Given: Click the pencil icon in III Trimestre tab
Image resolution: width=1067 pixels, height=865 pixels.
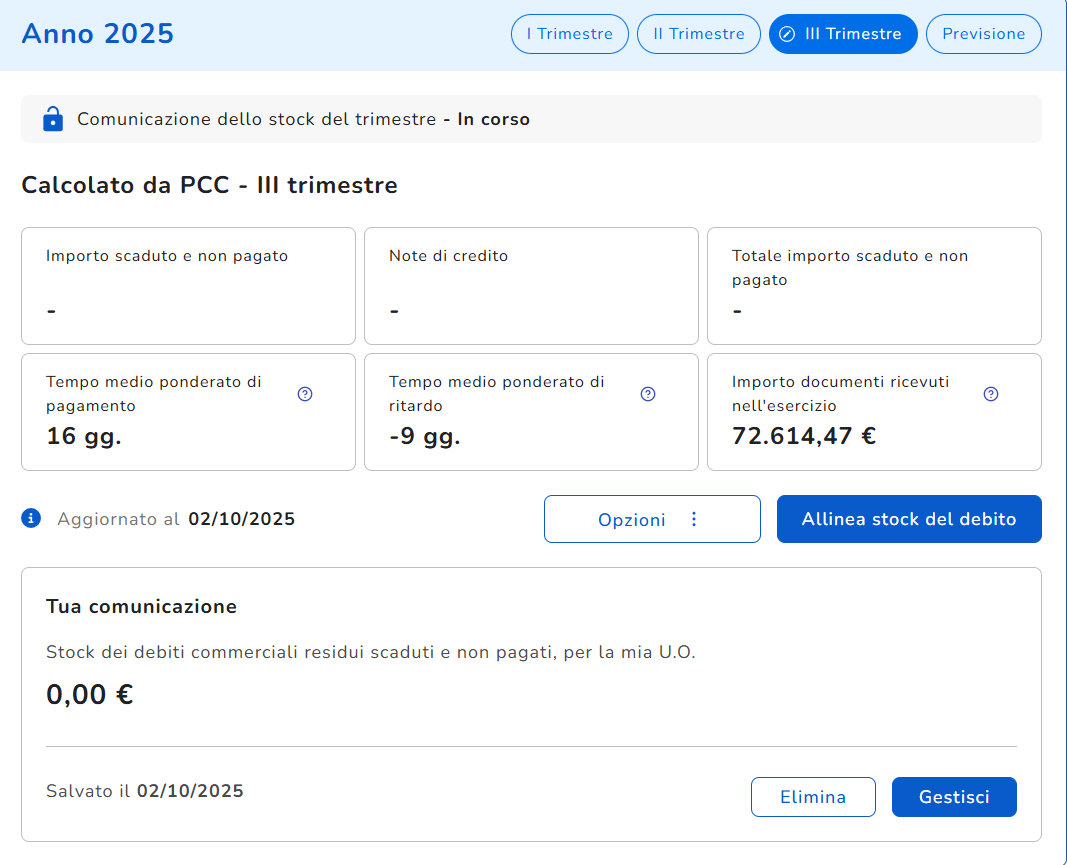Looking at the screenshot, I should click(787, 34).
